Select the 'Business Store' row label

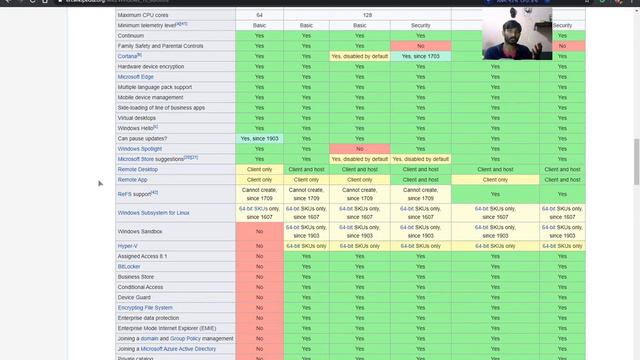coord(136,277)
